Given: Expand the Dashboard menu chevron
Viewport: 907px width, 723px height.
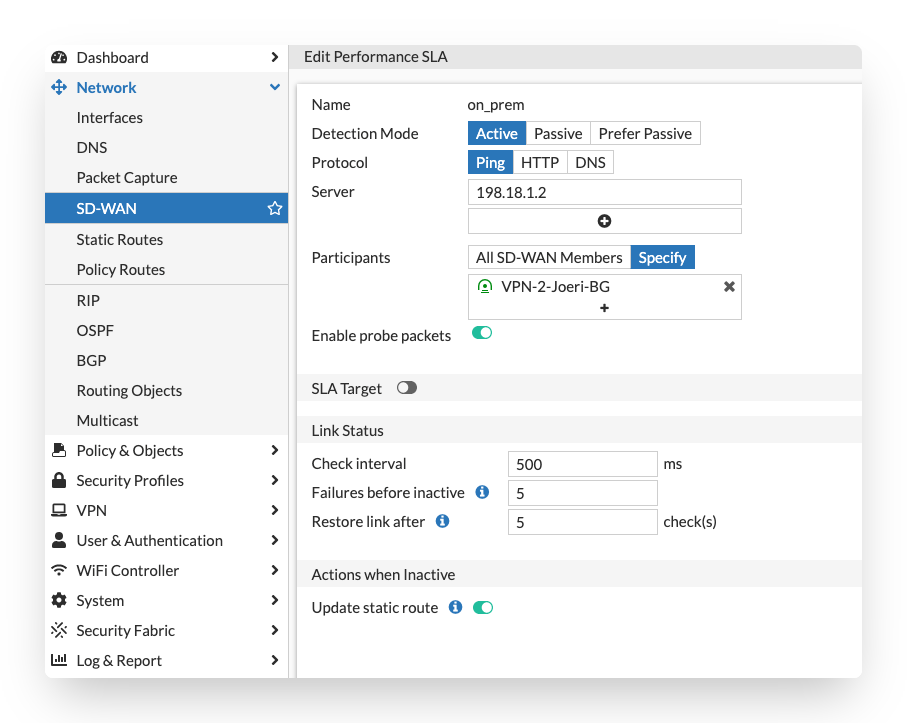Looking at the screenshot, I should coord(274,58).
